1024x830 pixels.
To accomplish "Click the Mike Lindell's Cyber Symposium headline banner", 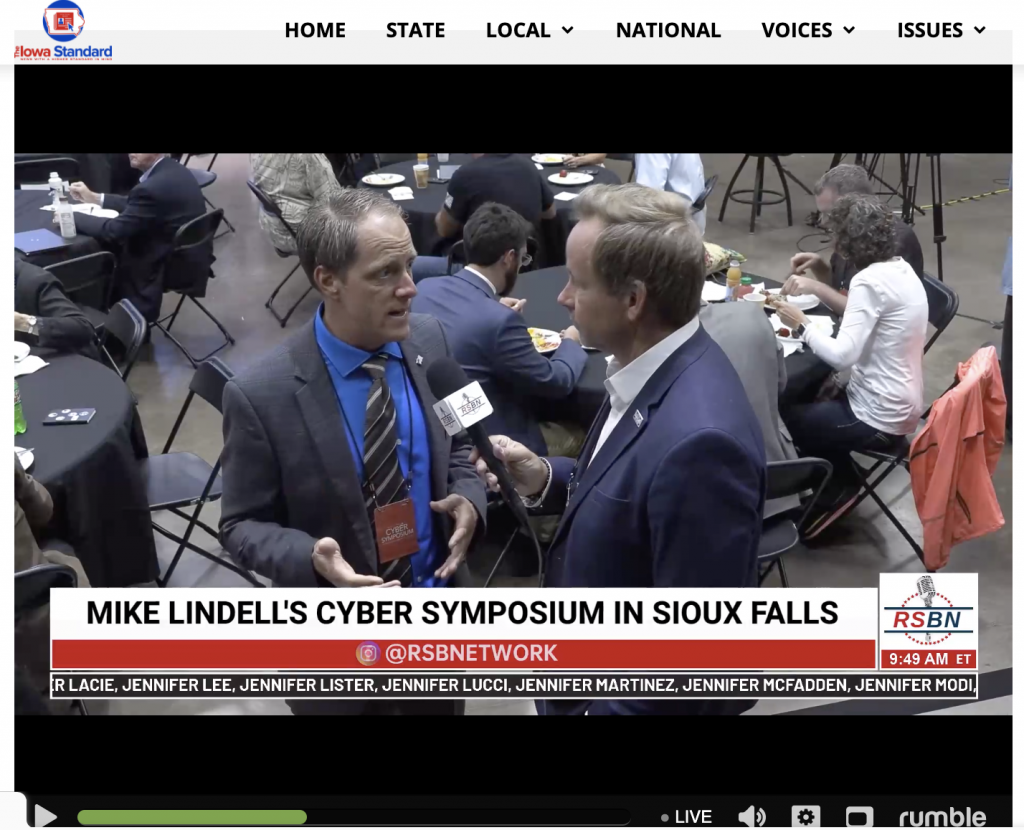I will pyautogui.click(x=463, y=613).
